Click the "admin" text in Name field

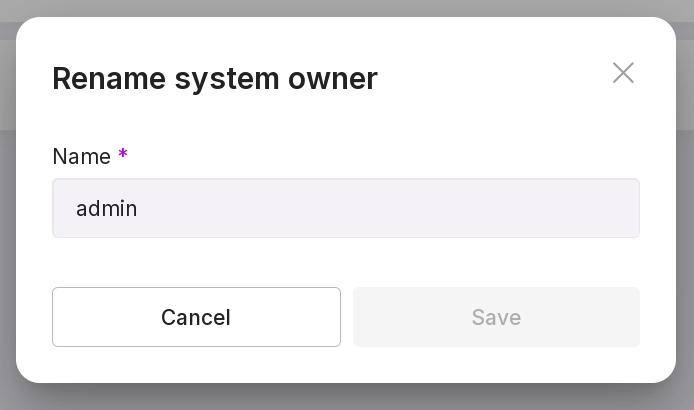coord(107,209)
